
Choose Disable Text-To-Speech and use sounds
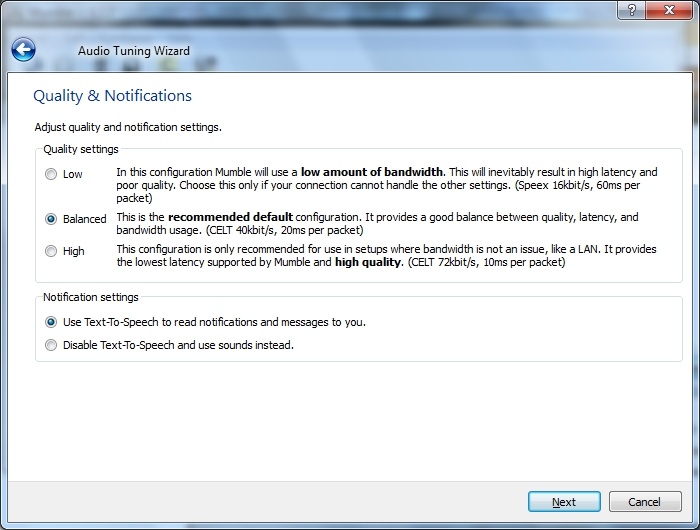click(51, 345)
